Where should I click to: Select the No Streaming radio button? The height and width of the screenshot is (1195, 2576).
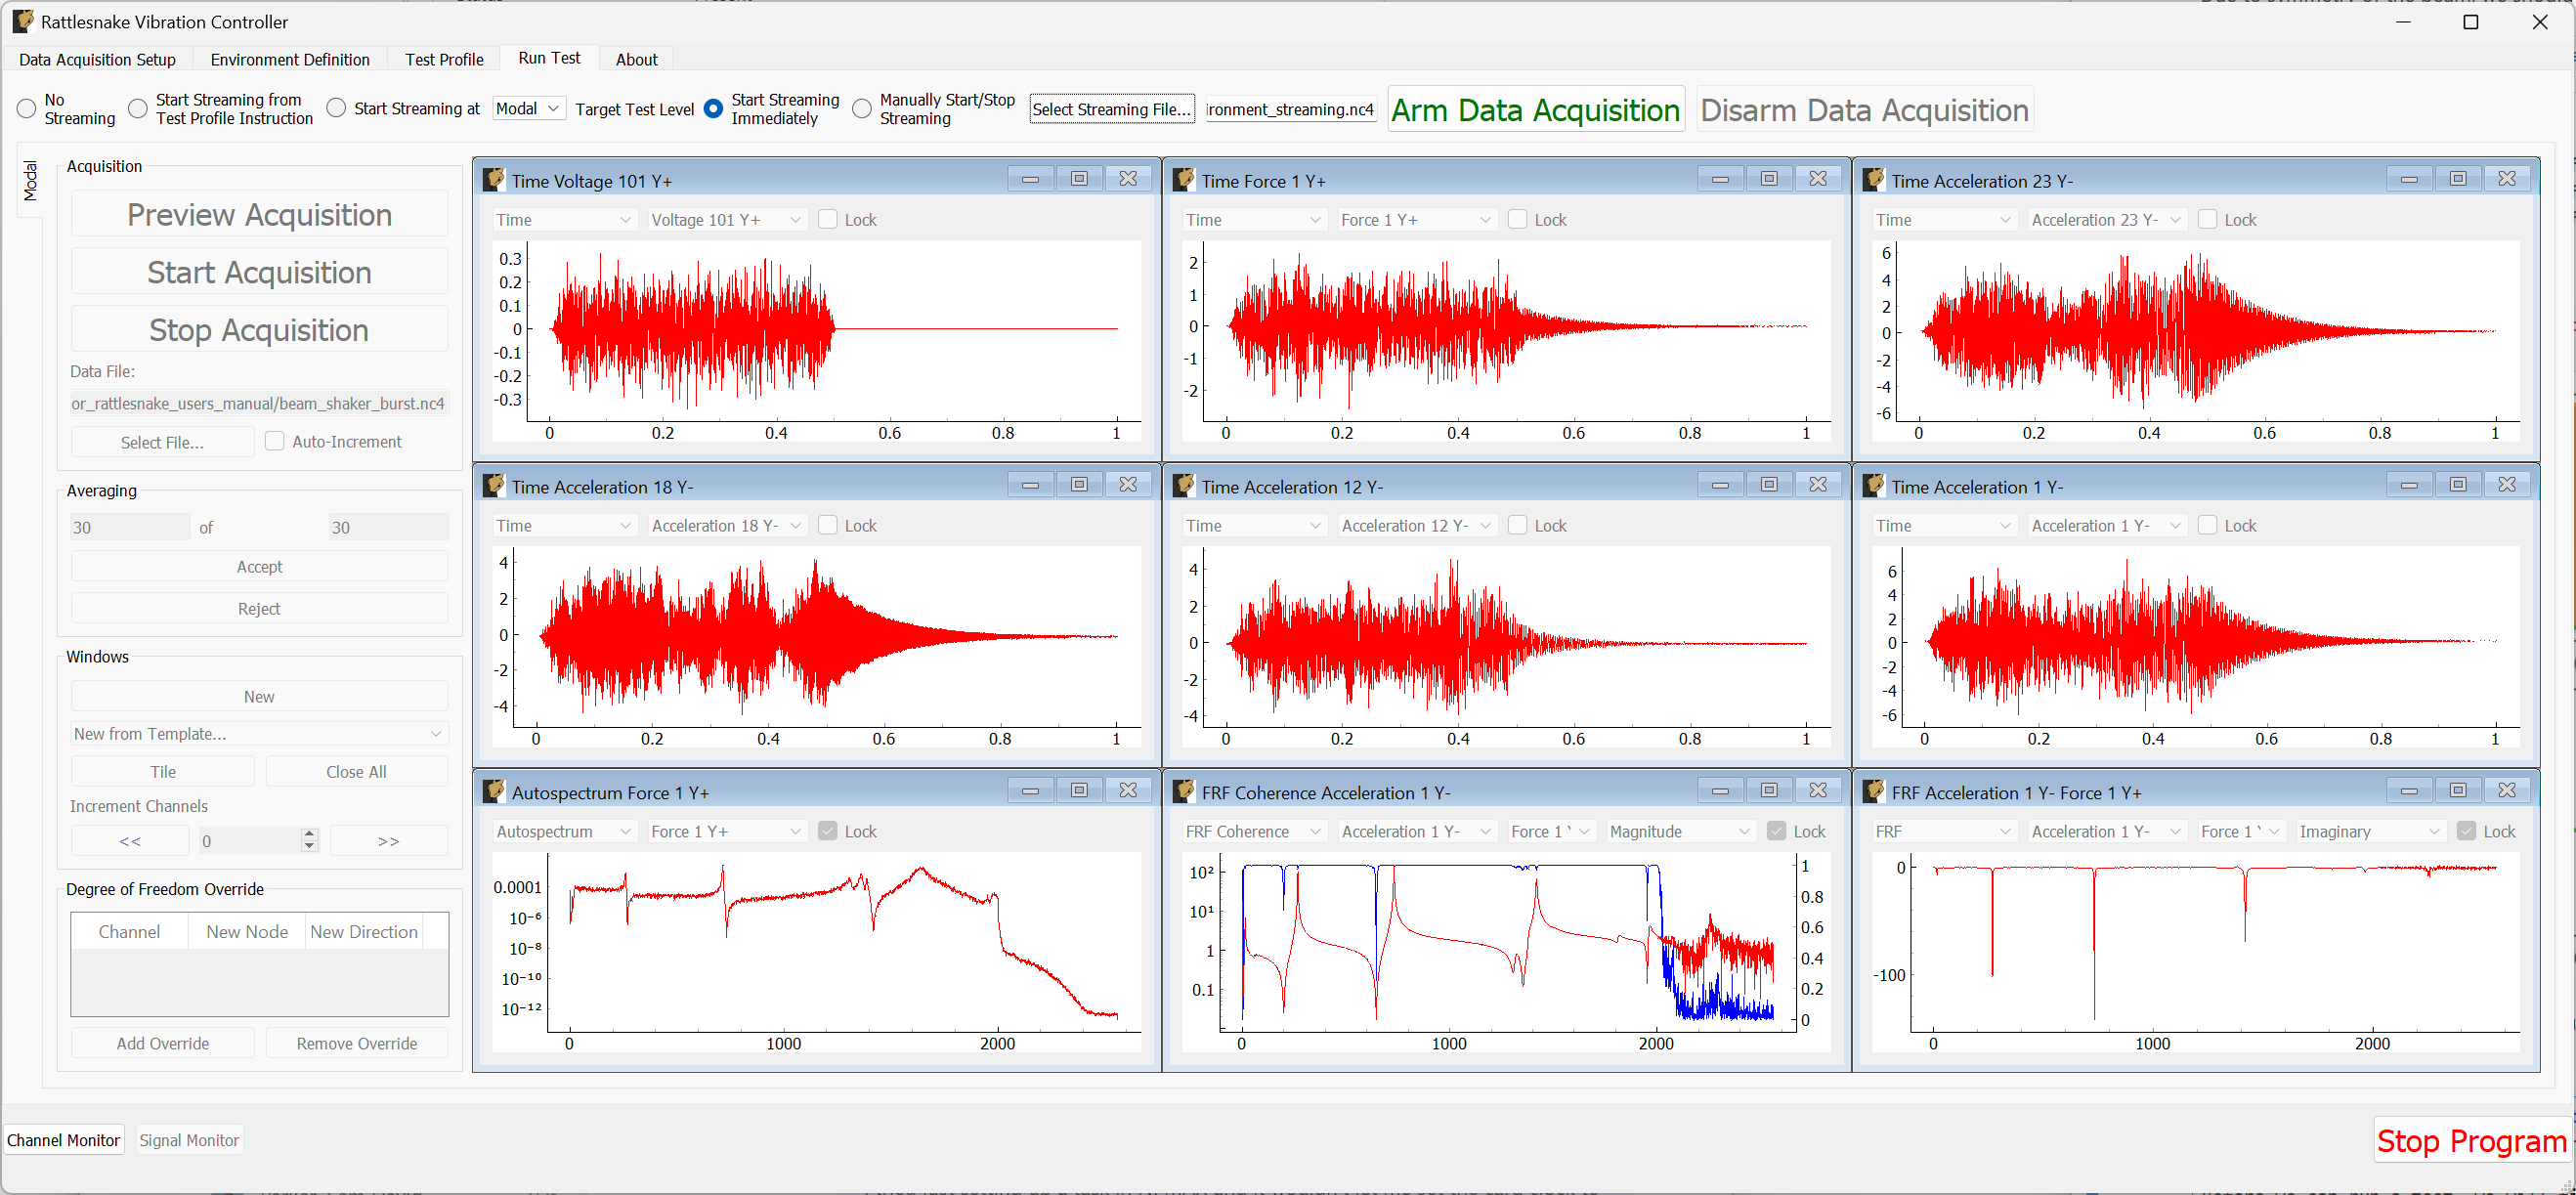(x=27, y=109)
